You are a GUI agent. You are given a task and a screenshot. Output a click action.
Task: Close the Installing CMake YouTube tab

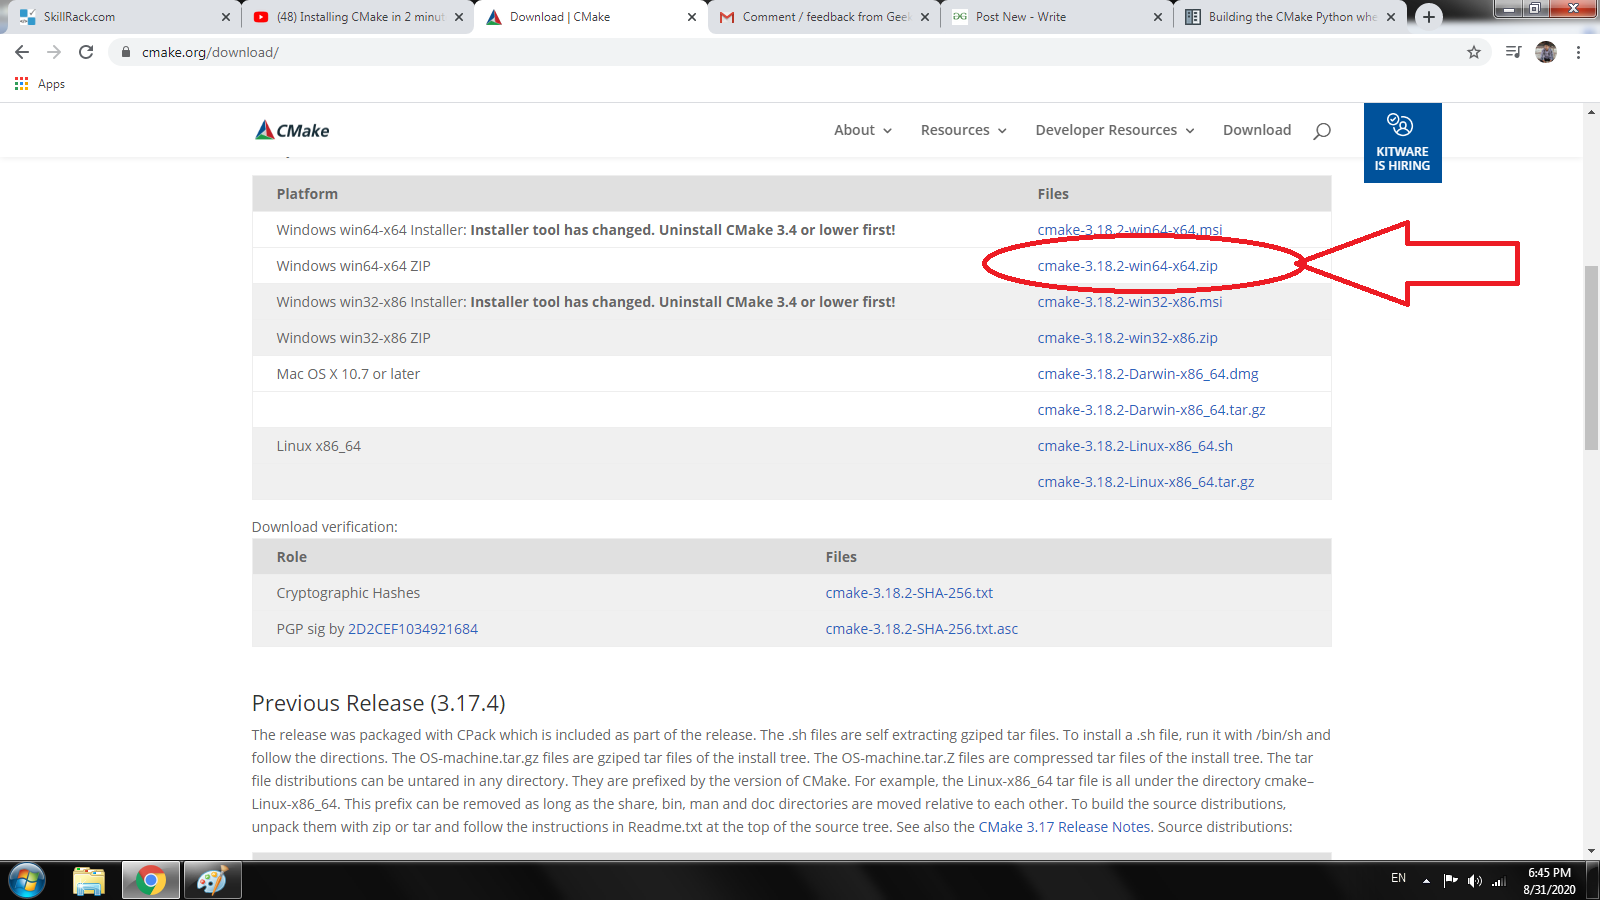(x=459, y=17)
